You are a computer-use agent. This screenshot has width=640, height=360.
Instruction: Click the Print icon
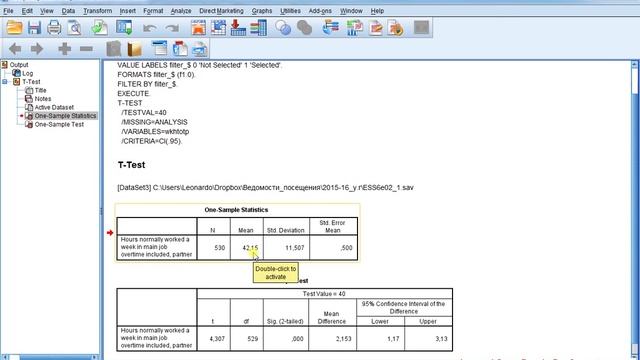click(x=54, y=28)
